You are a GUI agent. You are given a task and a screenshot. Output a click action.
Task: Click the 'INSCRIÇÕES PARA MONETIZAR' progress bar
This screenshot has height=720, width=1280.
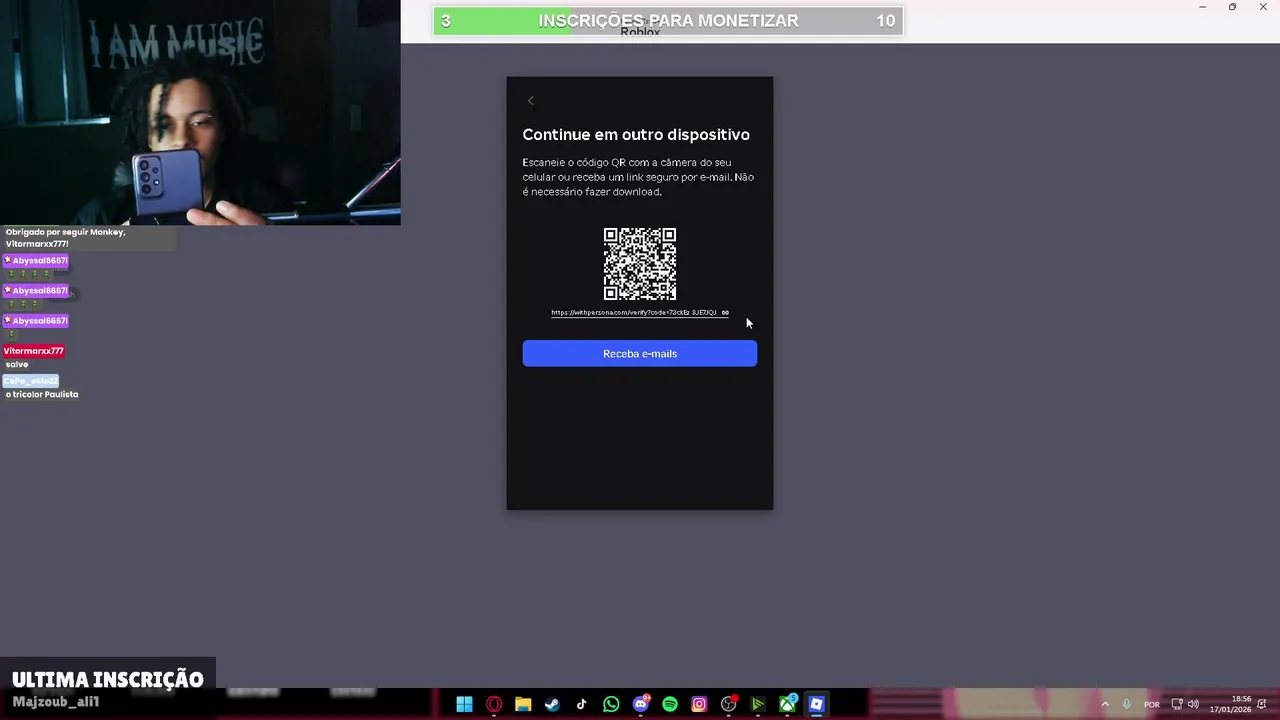(668, 21)
